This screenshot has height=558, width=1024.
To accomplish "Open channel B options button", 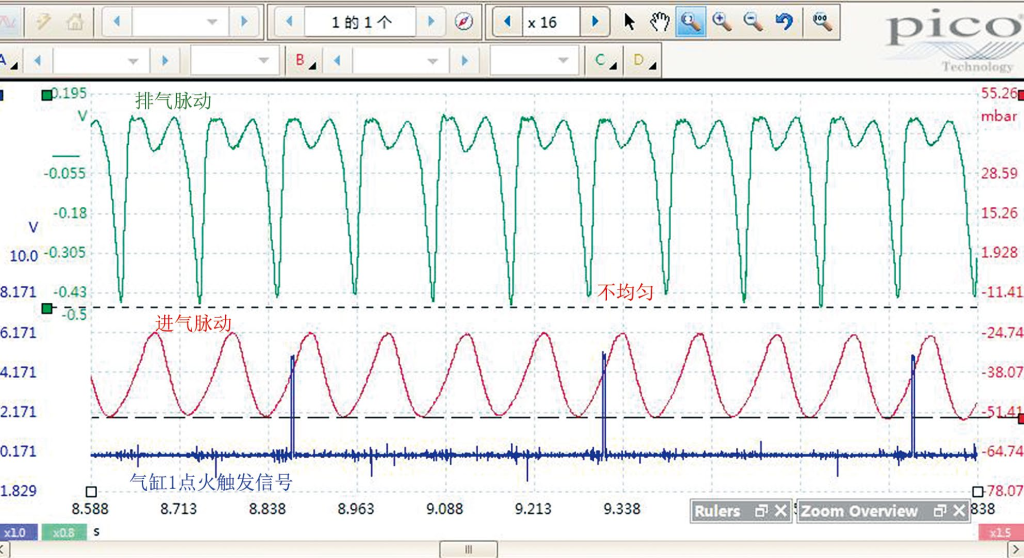I will pos(304,61).
